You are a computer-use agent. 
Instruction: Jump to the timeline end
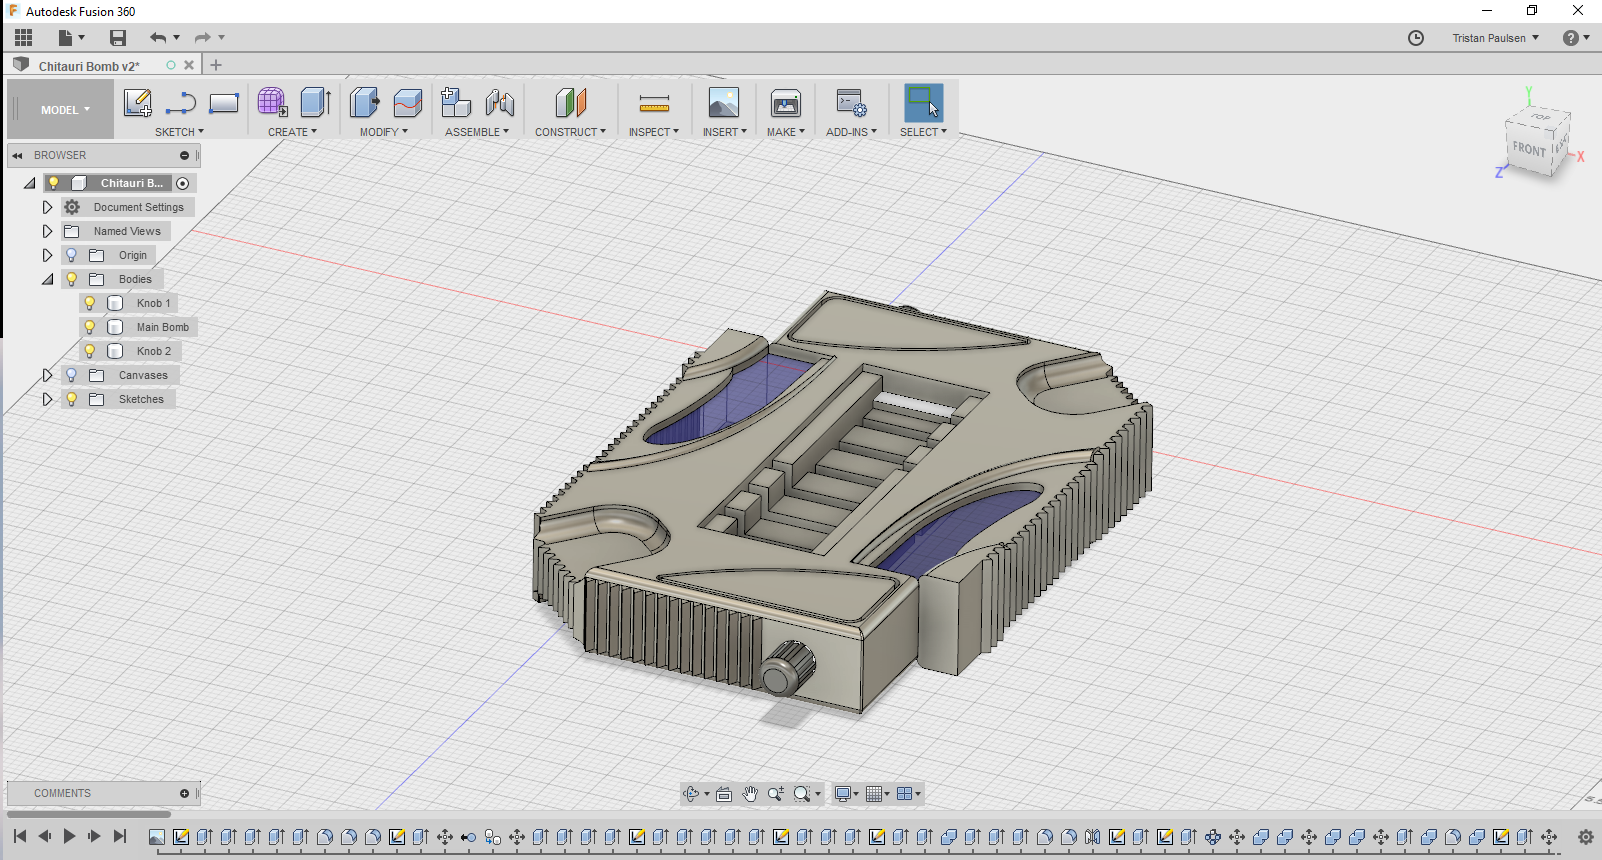(120, 836)
